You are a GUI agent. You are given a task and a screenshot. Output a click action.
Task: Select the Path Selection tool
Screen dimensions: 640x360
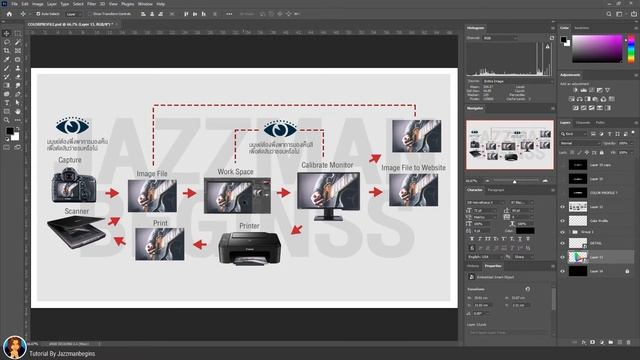(18, 103)
